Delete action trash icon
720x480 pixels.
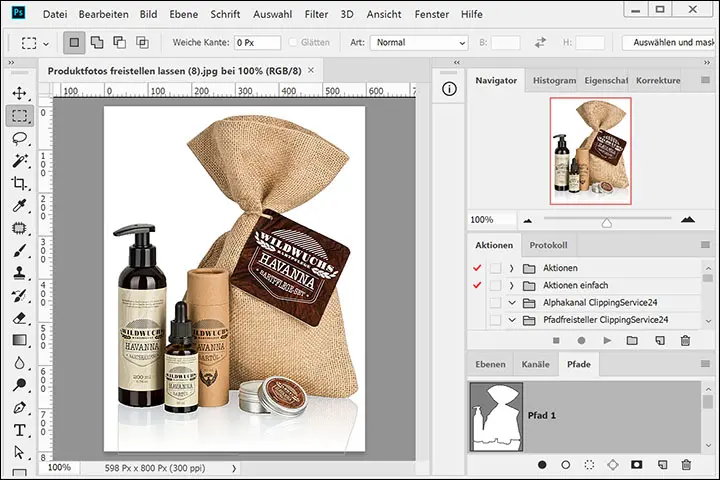pos(685,341)
